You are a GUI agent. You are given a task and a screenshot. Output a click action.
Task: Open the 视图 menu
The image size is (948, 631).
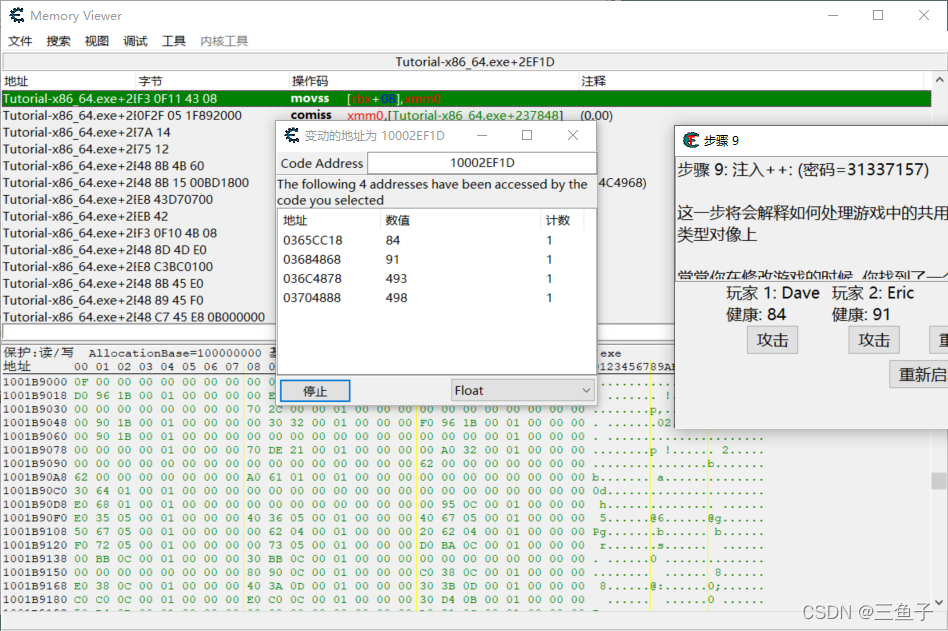point(97,40)
